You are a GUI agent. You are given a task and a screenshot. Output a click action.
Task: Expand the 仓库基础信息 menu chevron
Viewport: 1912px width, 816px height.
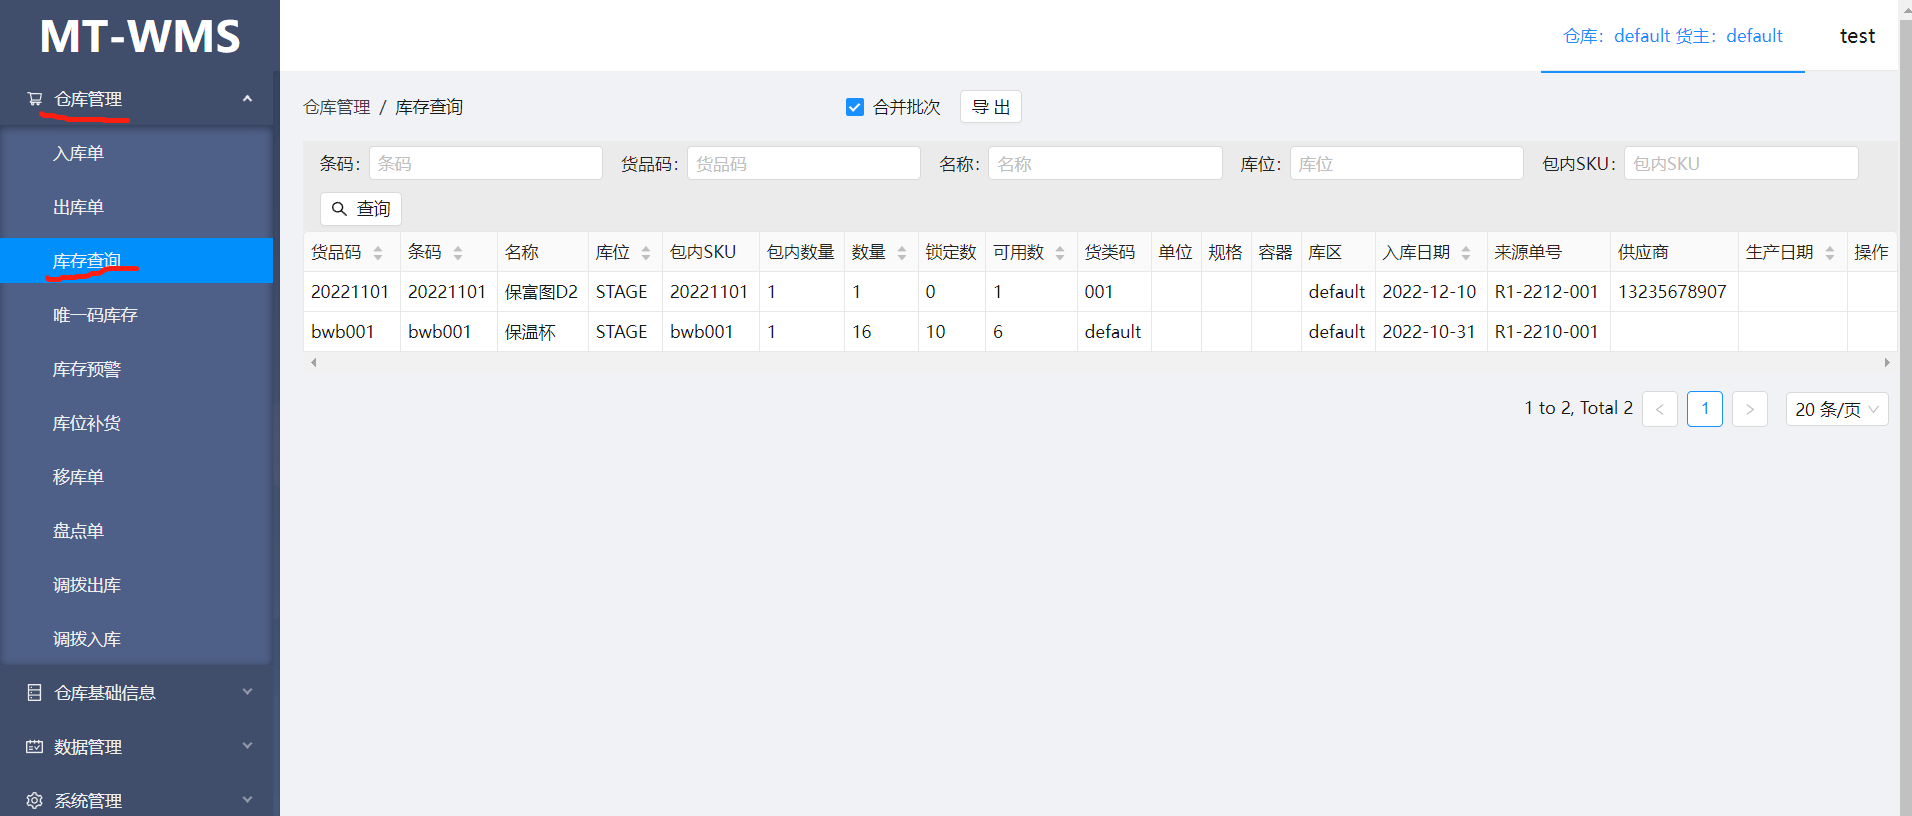[x=247, y=692]
